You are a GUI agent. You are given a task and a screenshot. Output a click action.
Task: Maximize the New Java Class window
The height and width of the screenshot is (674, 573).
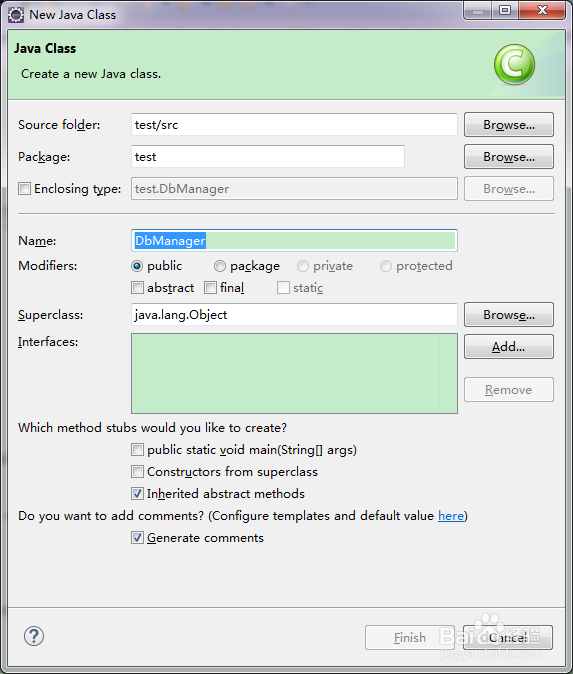(505, 10)
